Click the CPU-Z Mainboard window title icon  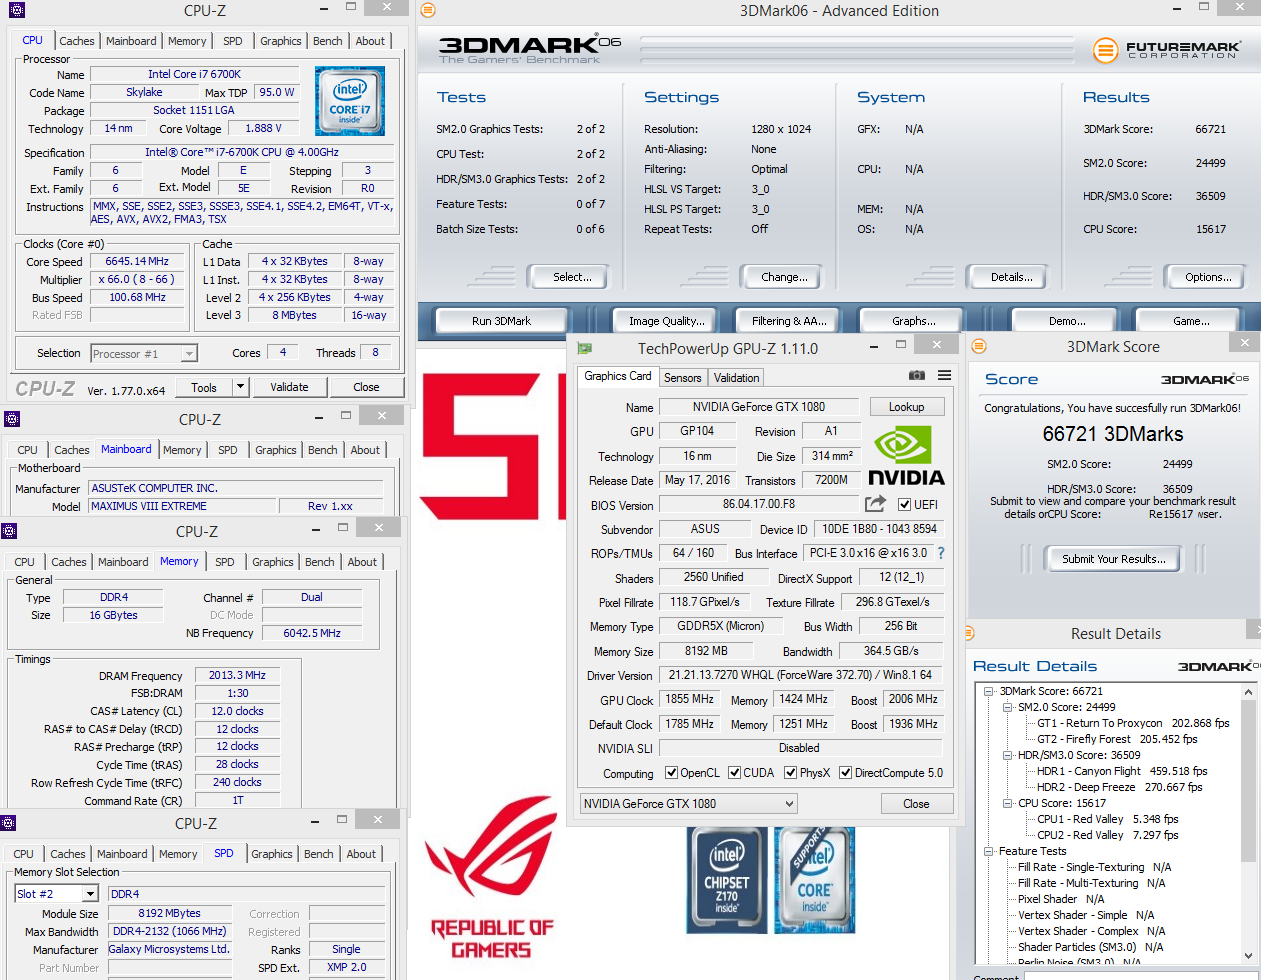click(x=12, y=419)
